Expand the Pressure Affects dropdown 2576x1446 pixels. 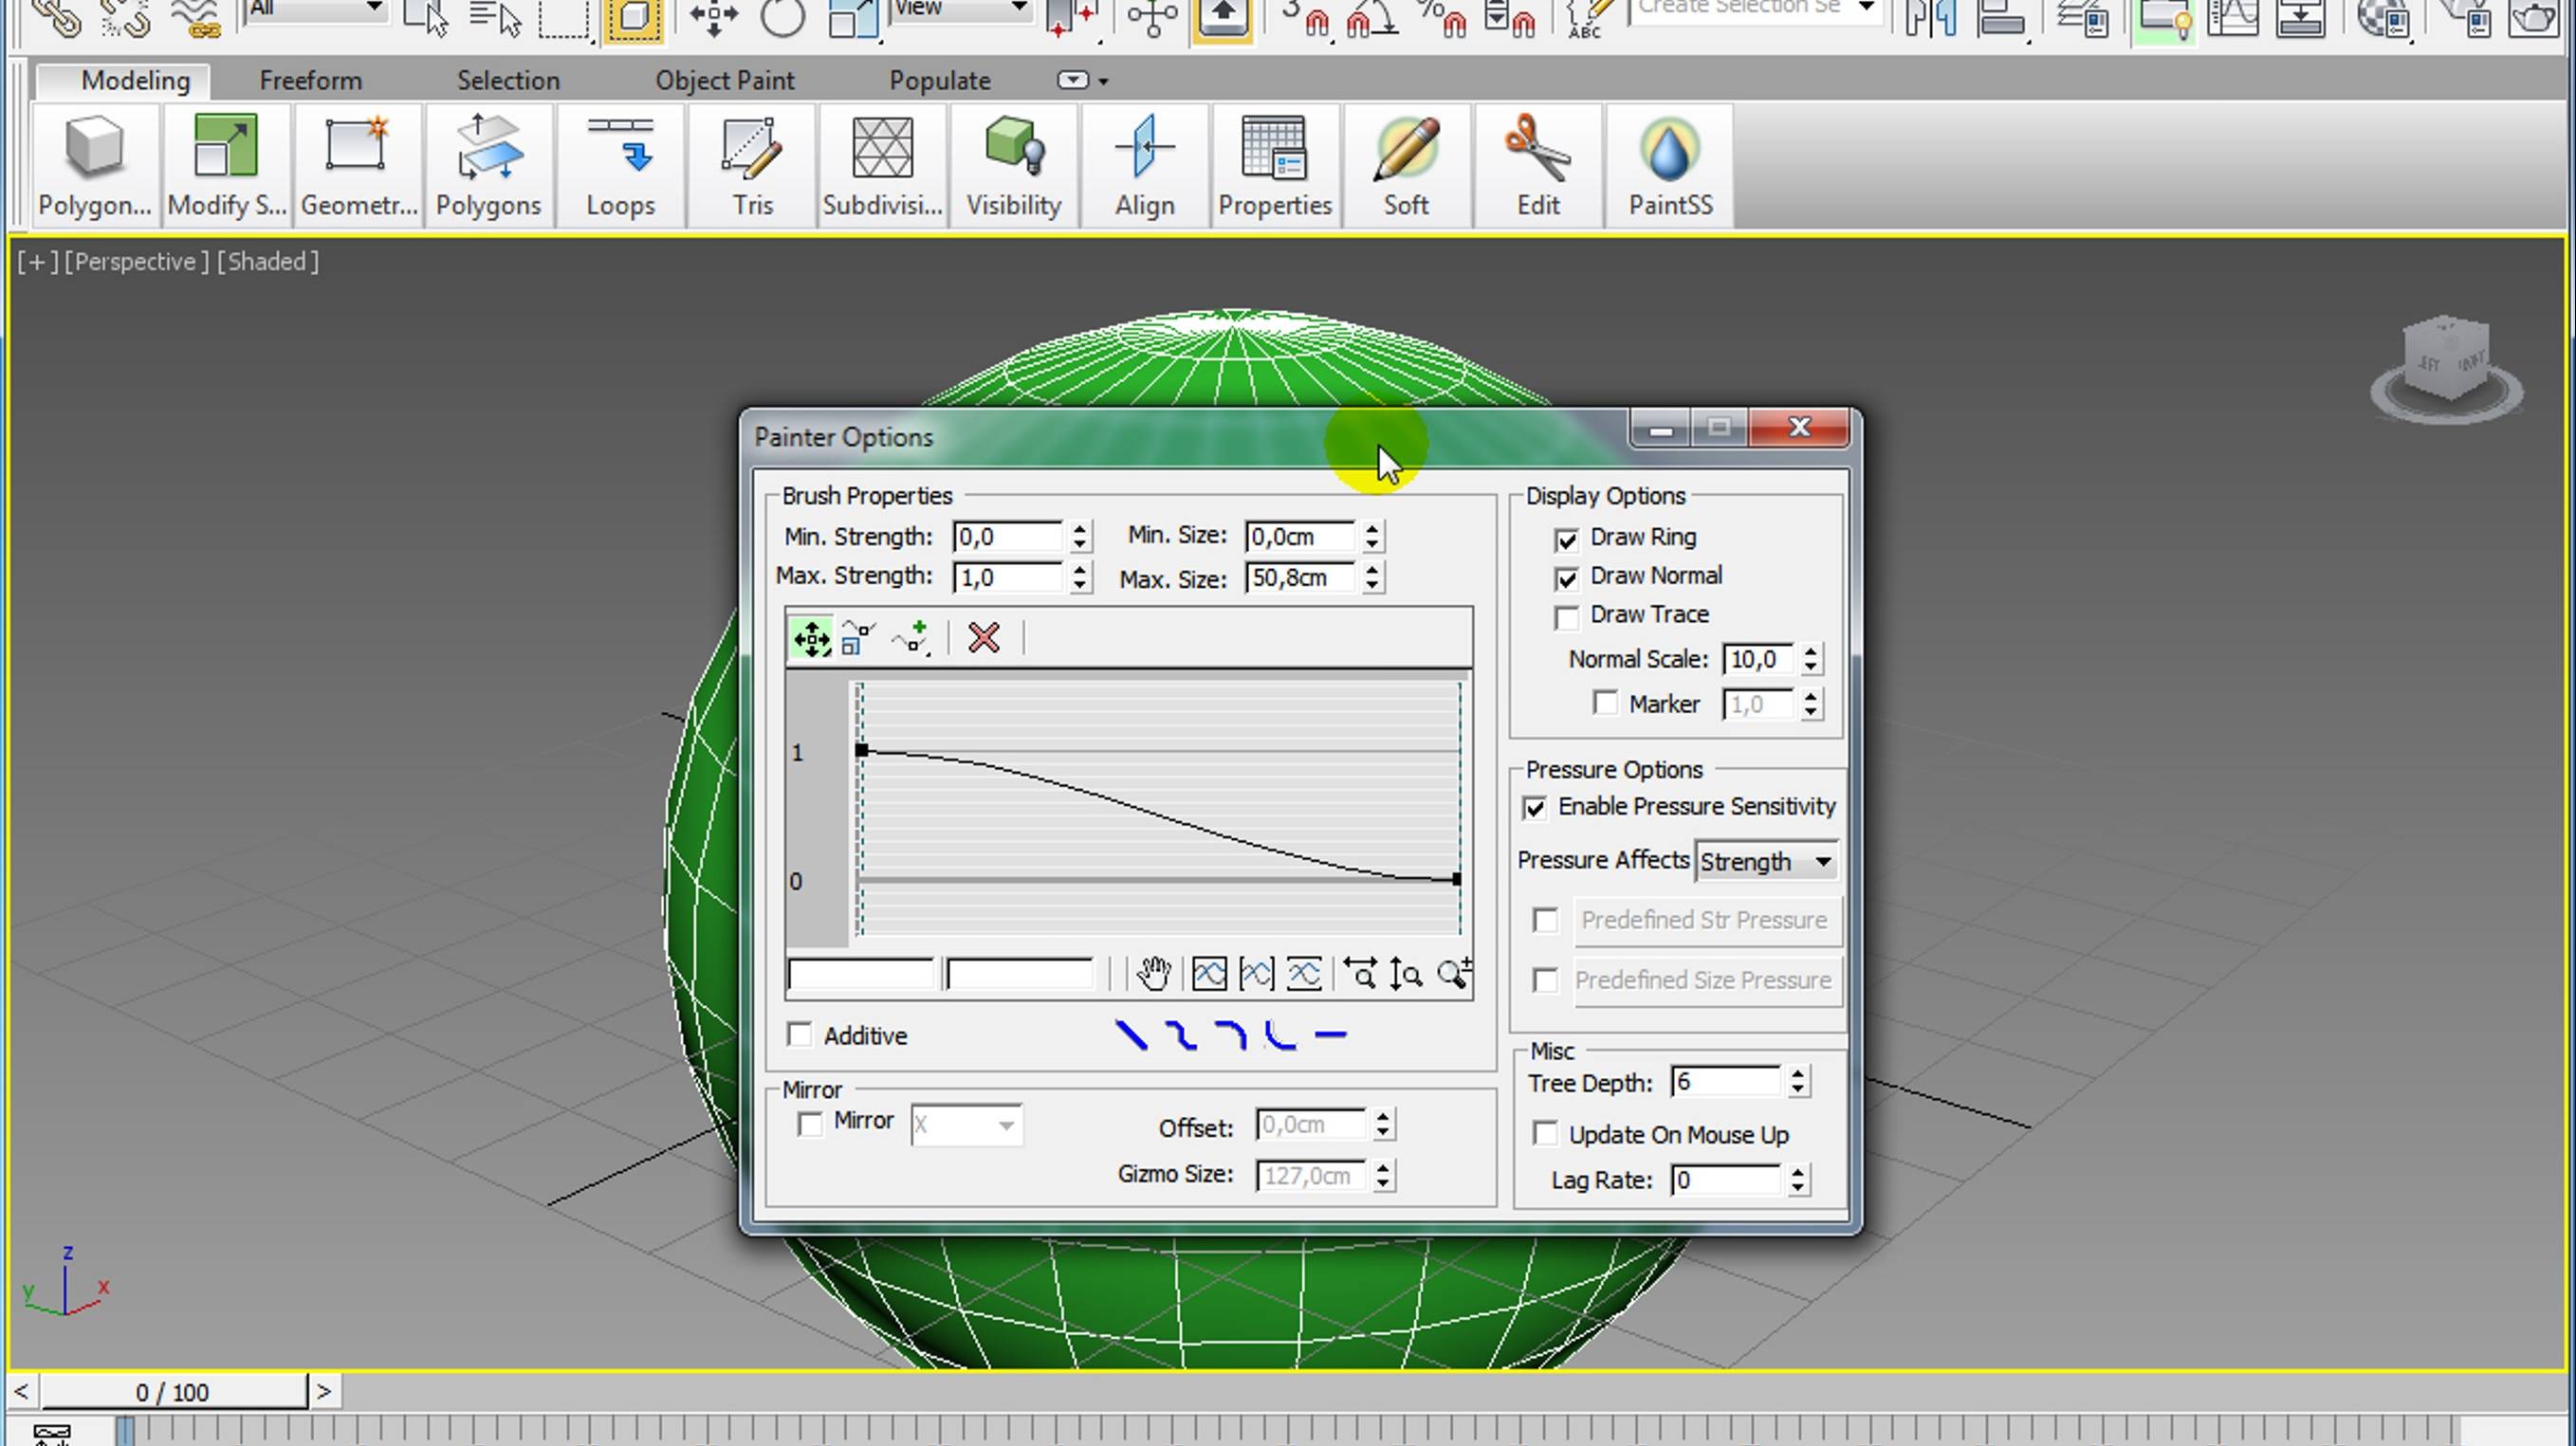point(1819,861)
